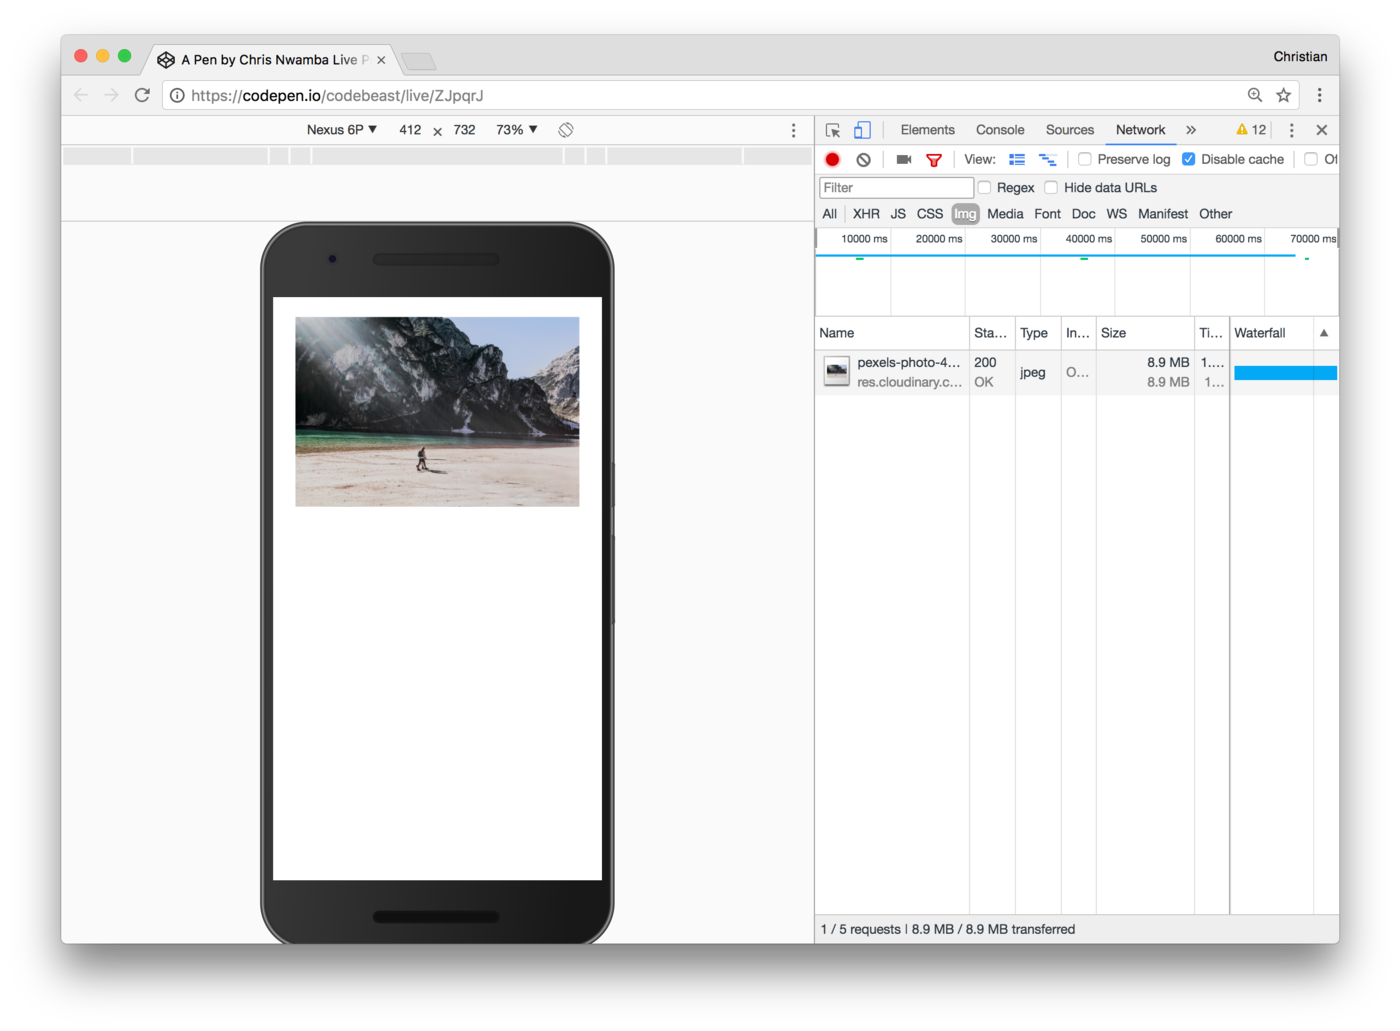Image resolution: width=1400 pixels, height=1031 pixels.
Task: Filter requests by JS
Action: click(898, 214)
